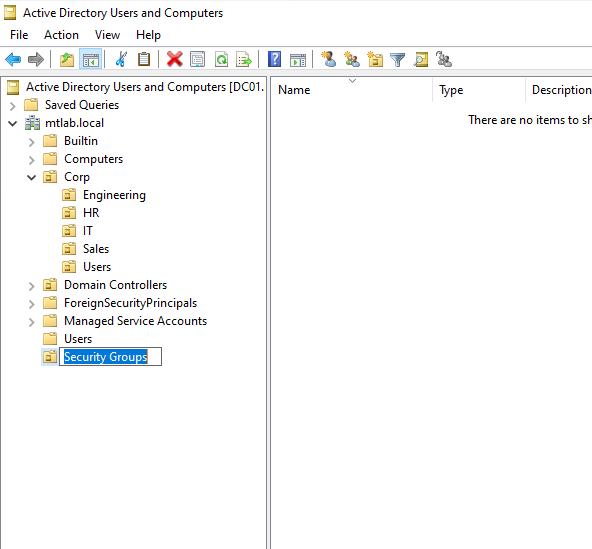The height and width of the screenshot is (549, 592).
Task: Expand the Computers container
Action: 32,160
